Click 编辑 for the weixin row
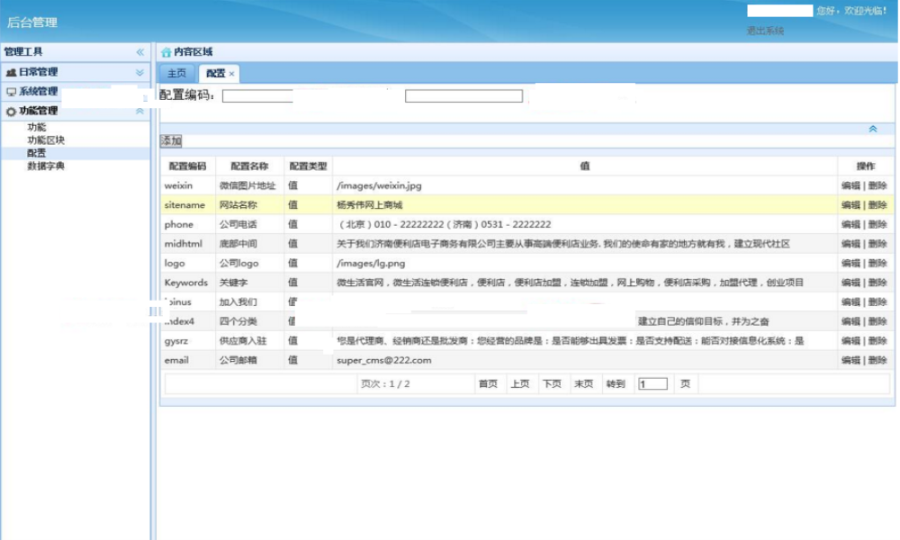Viewport: 900px width, 540px height. click(x=850, y=186)
